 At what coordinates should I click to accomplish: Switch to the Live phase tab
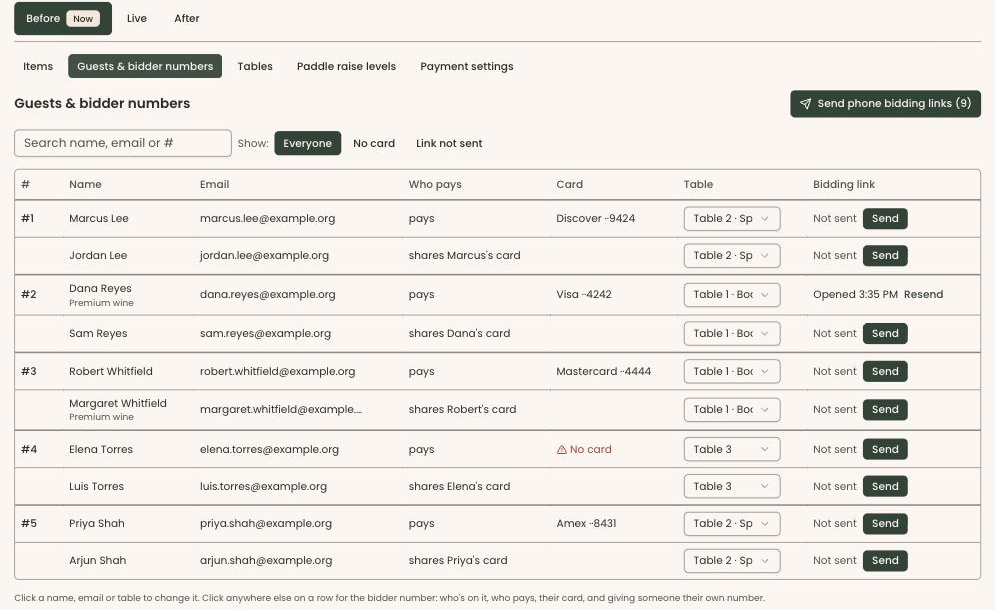tap(137, 18)
